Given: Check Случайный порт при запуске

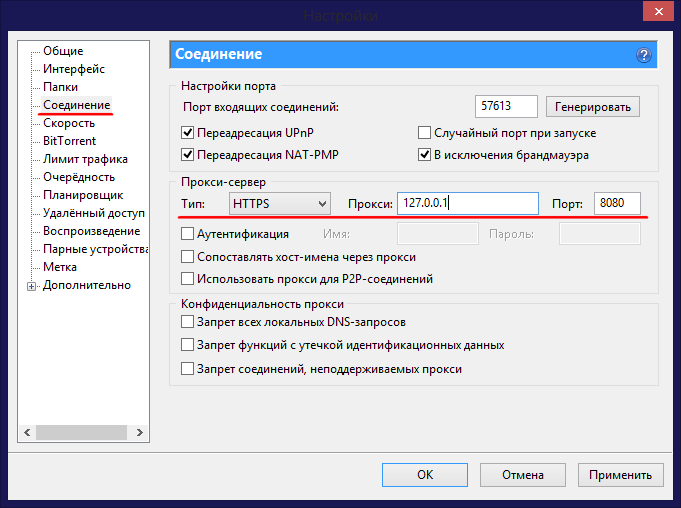Looking at the screenshot, I should coord(424,133).
